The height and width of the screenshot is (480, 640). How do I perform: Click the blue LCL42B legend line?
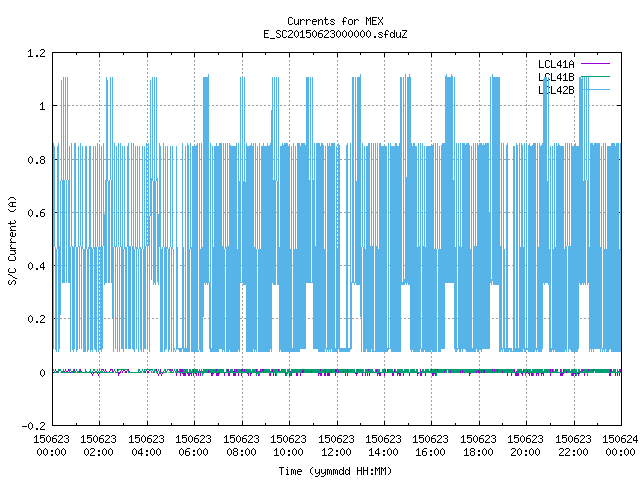(x=595, y=89)
